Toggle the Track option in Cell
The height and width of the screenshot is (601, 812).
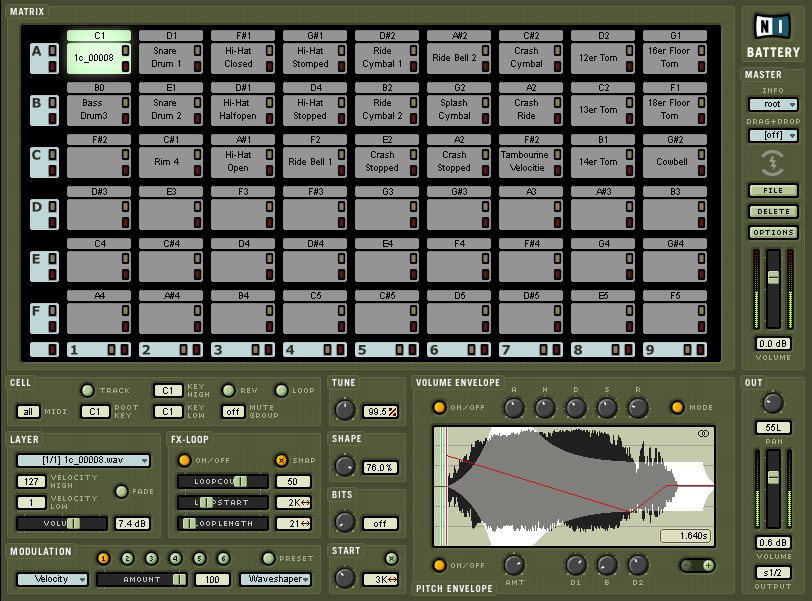(88, 390)
